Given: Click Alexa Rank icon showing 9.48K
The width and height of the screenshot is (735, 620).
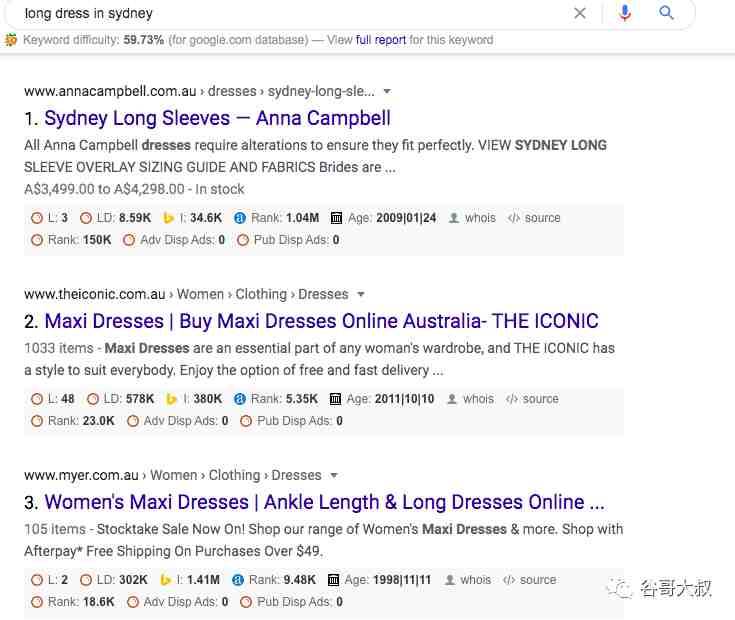Looking at the screenshot, I should pyautogui.click(x=238, y=580).
